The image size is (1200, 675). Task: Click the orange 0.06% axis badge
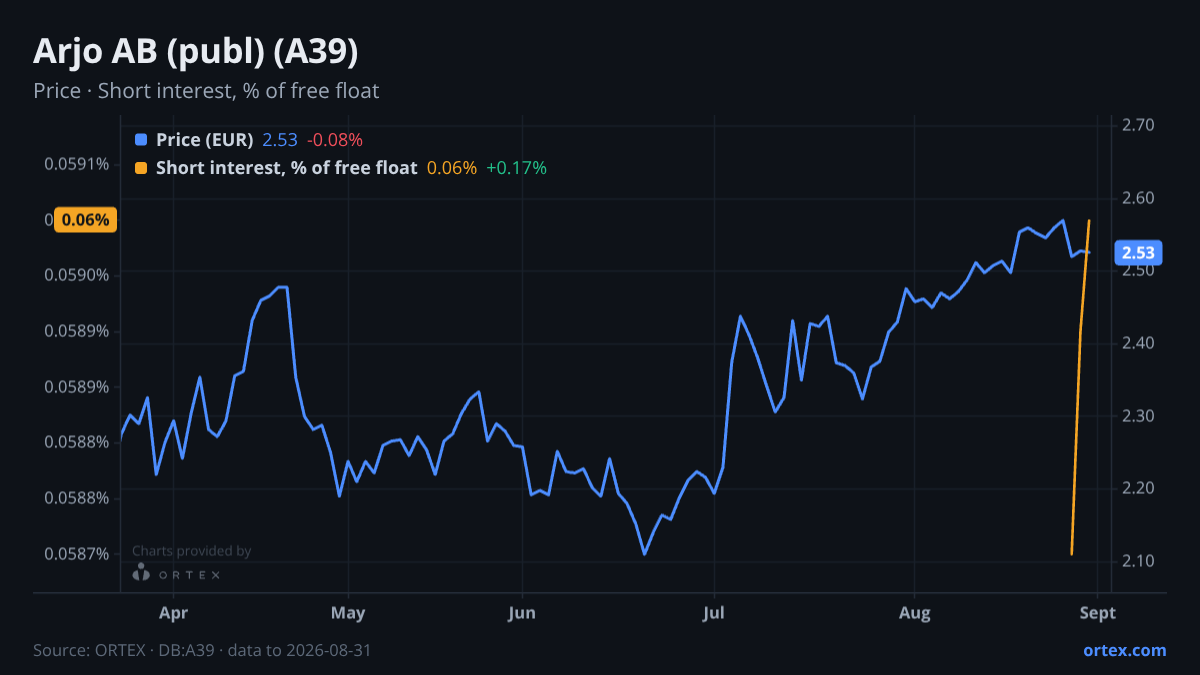coord(86,220)
